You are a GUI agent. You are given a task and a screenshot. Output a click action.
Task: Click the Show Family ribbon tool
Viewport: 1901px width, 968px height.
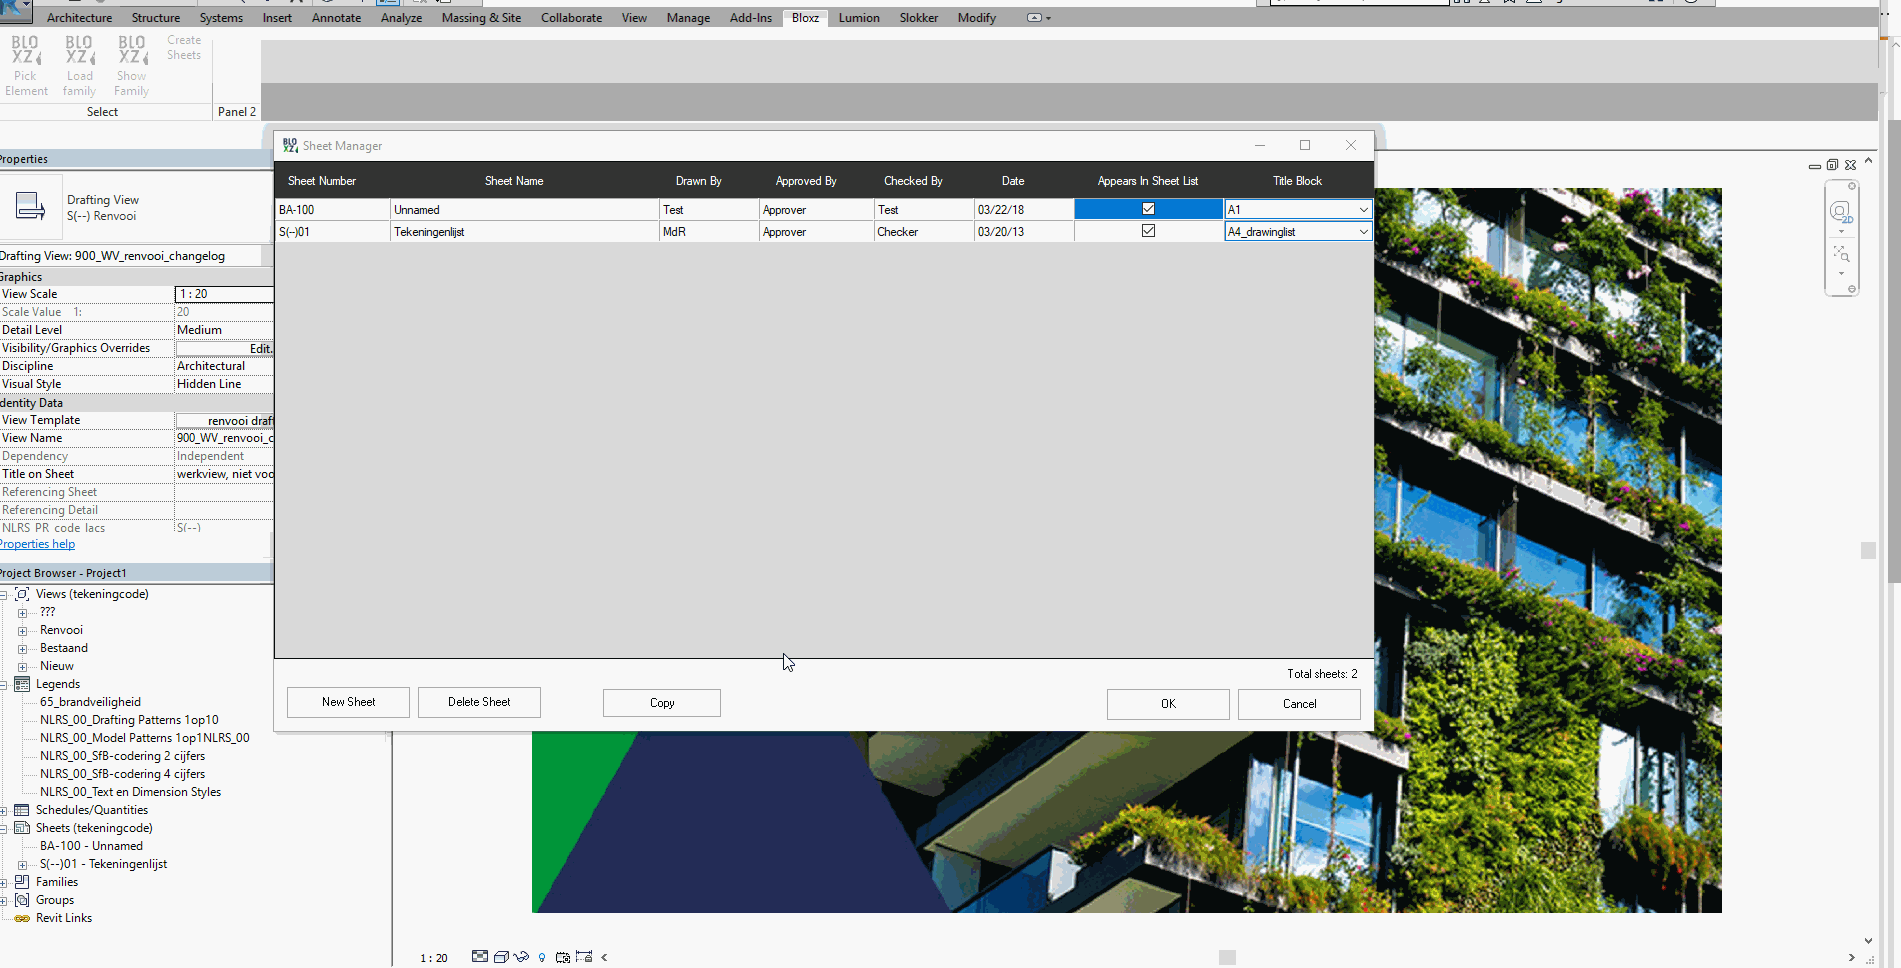coord(131,66)
